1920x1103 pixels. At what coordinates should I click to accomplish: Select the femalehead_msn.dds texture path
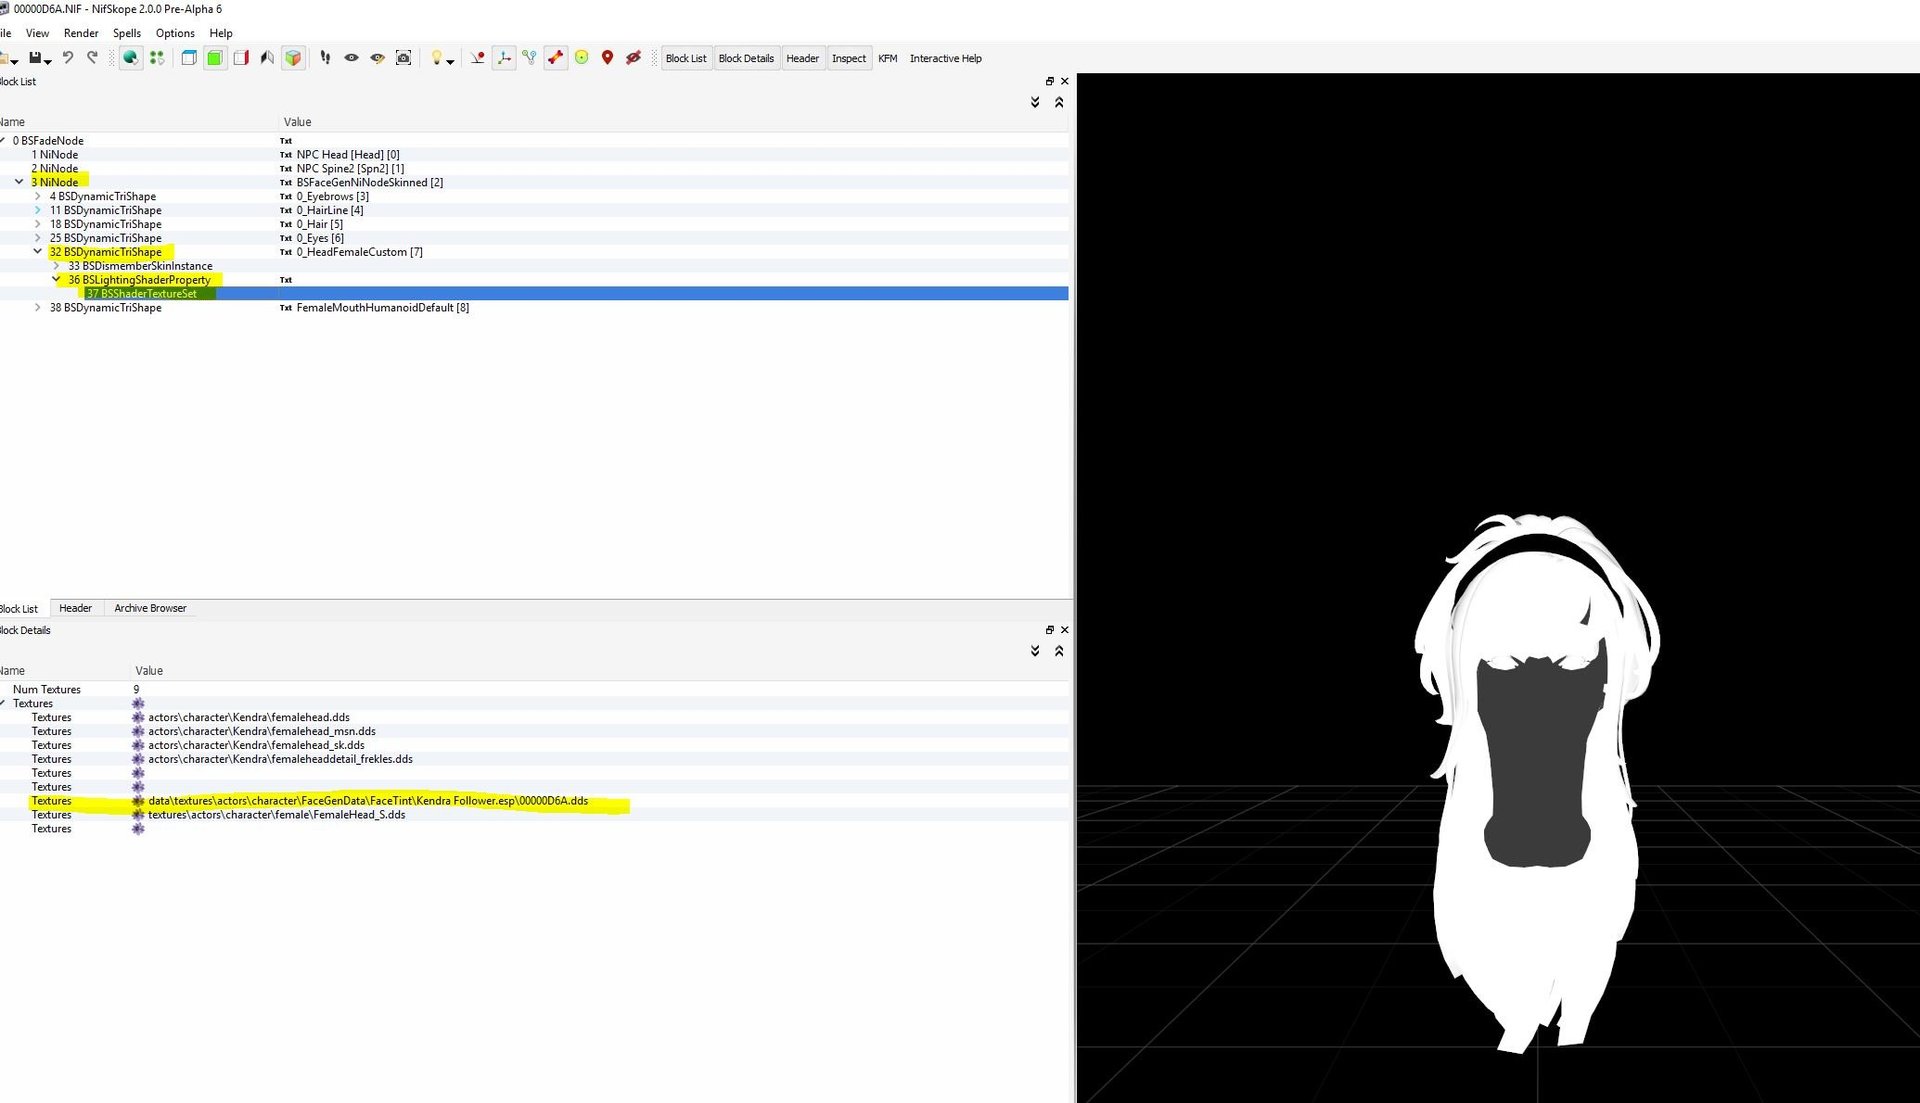pos(262,732)
